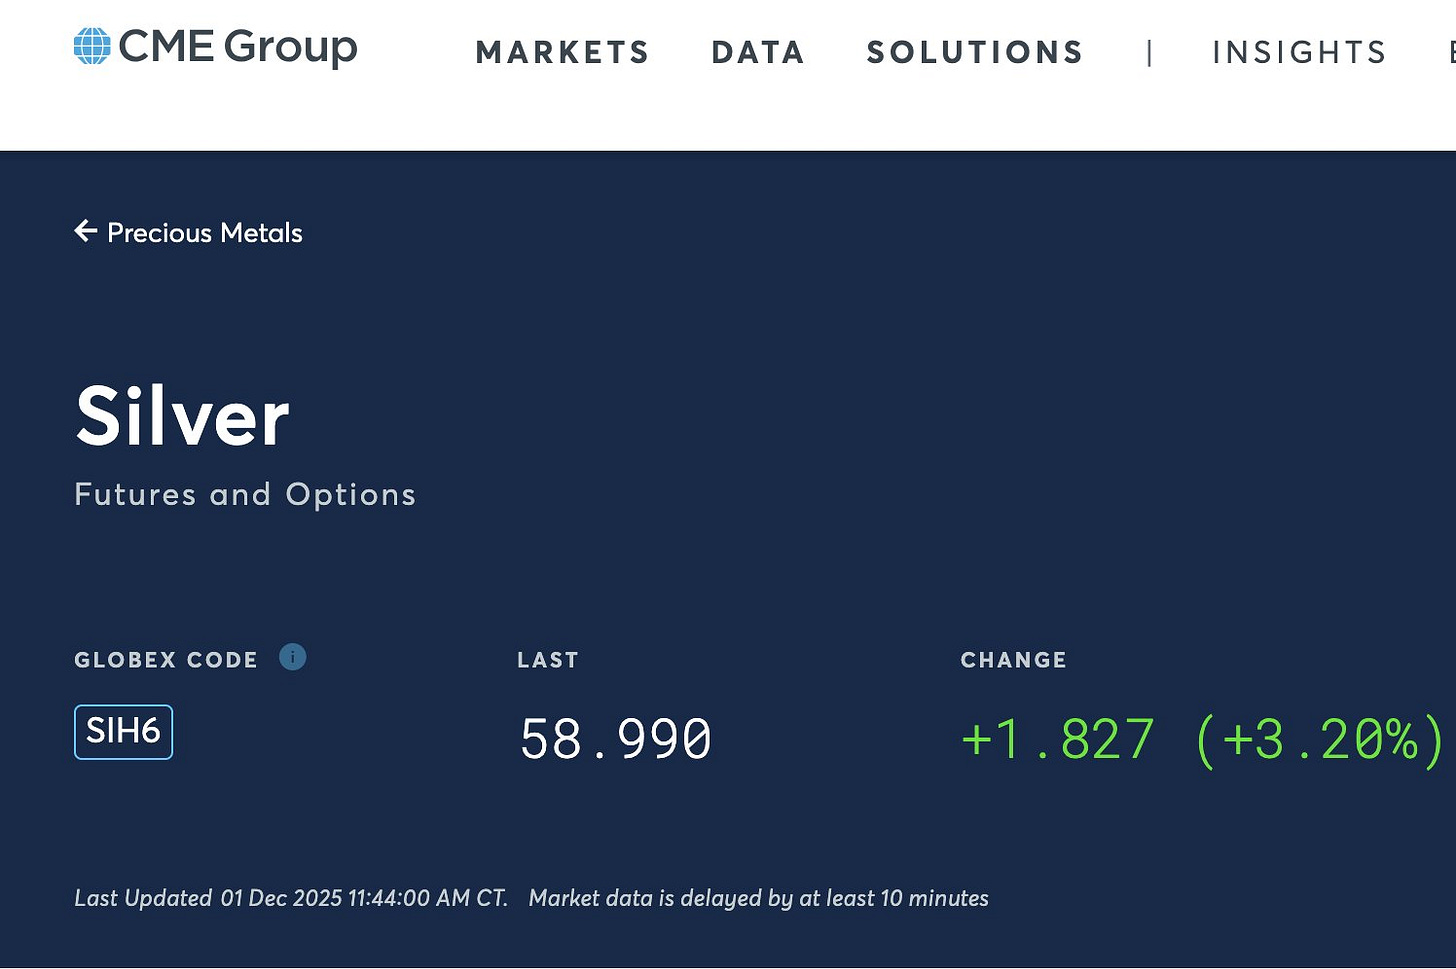Click the back arrow beside Precious Metals

86,232
